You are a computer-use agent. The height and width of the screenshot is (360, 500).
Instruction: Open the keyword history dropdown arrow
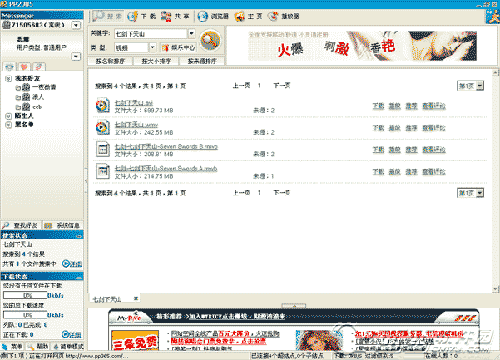[191, 33]
